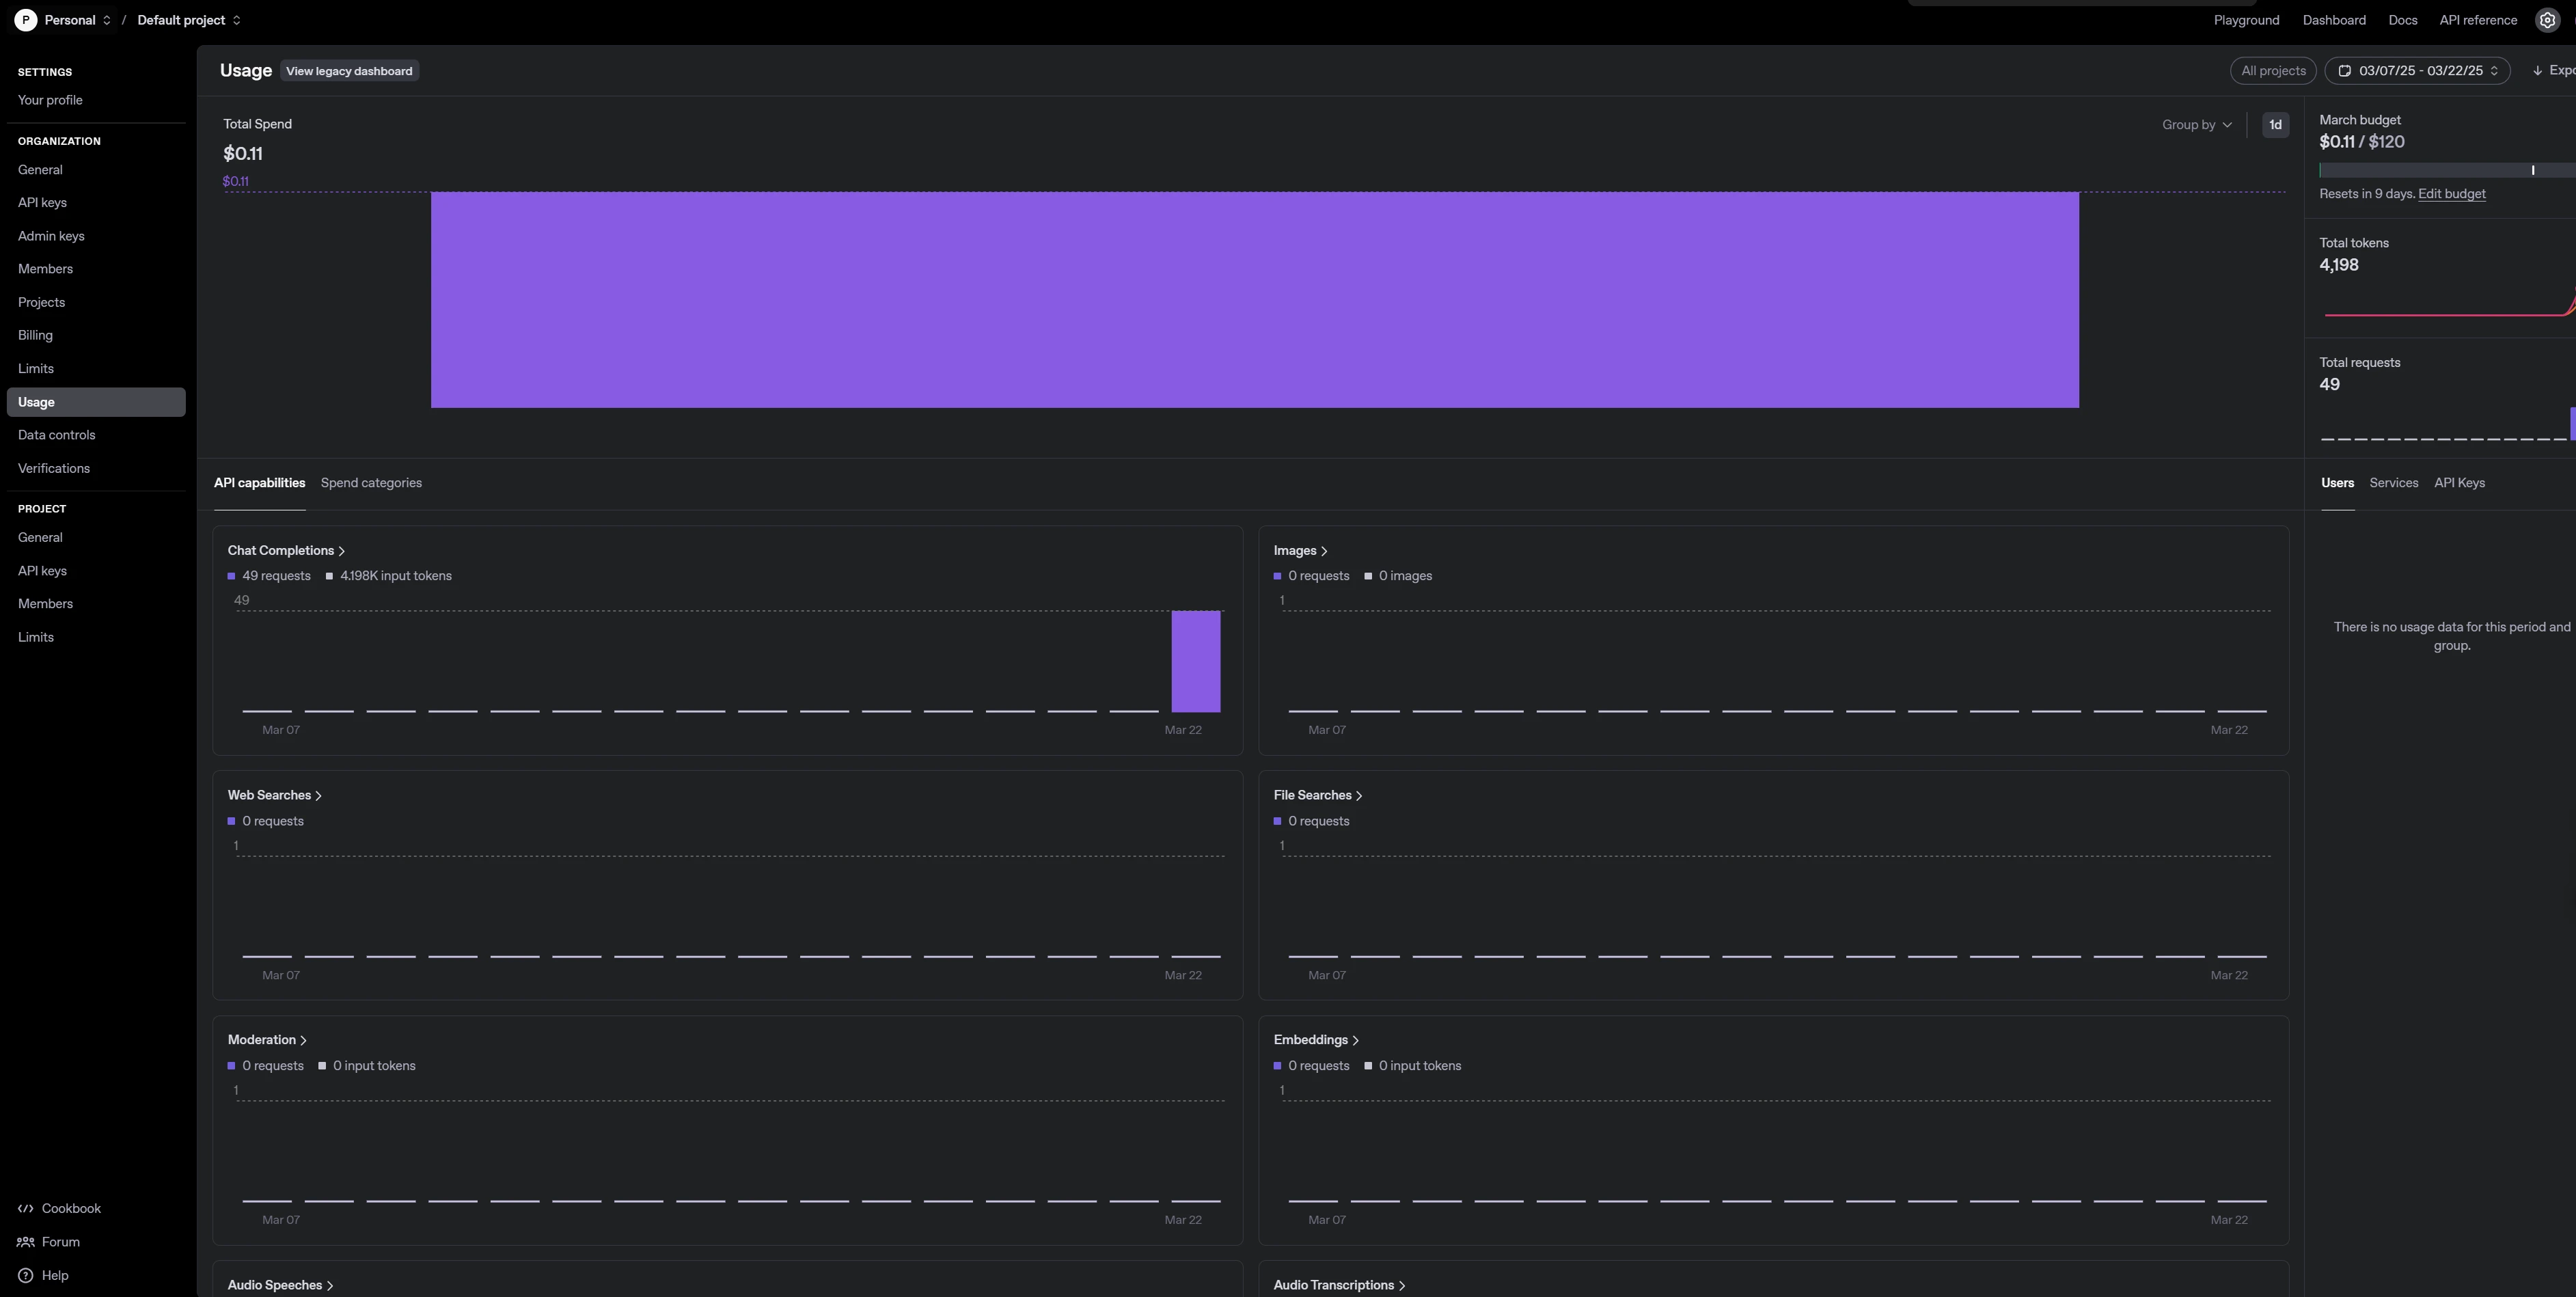Click the Edit budget link

2451,194
